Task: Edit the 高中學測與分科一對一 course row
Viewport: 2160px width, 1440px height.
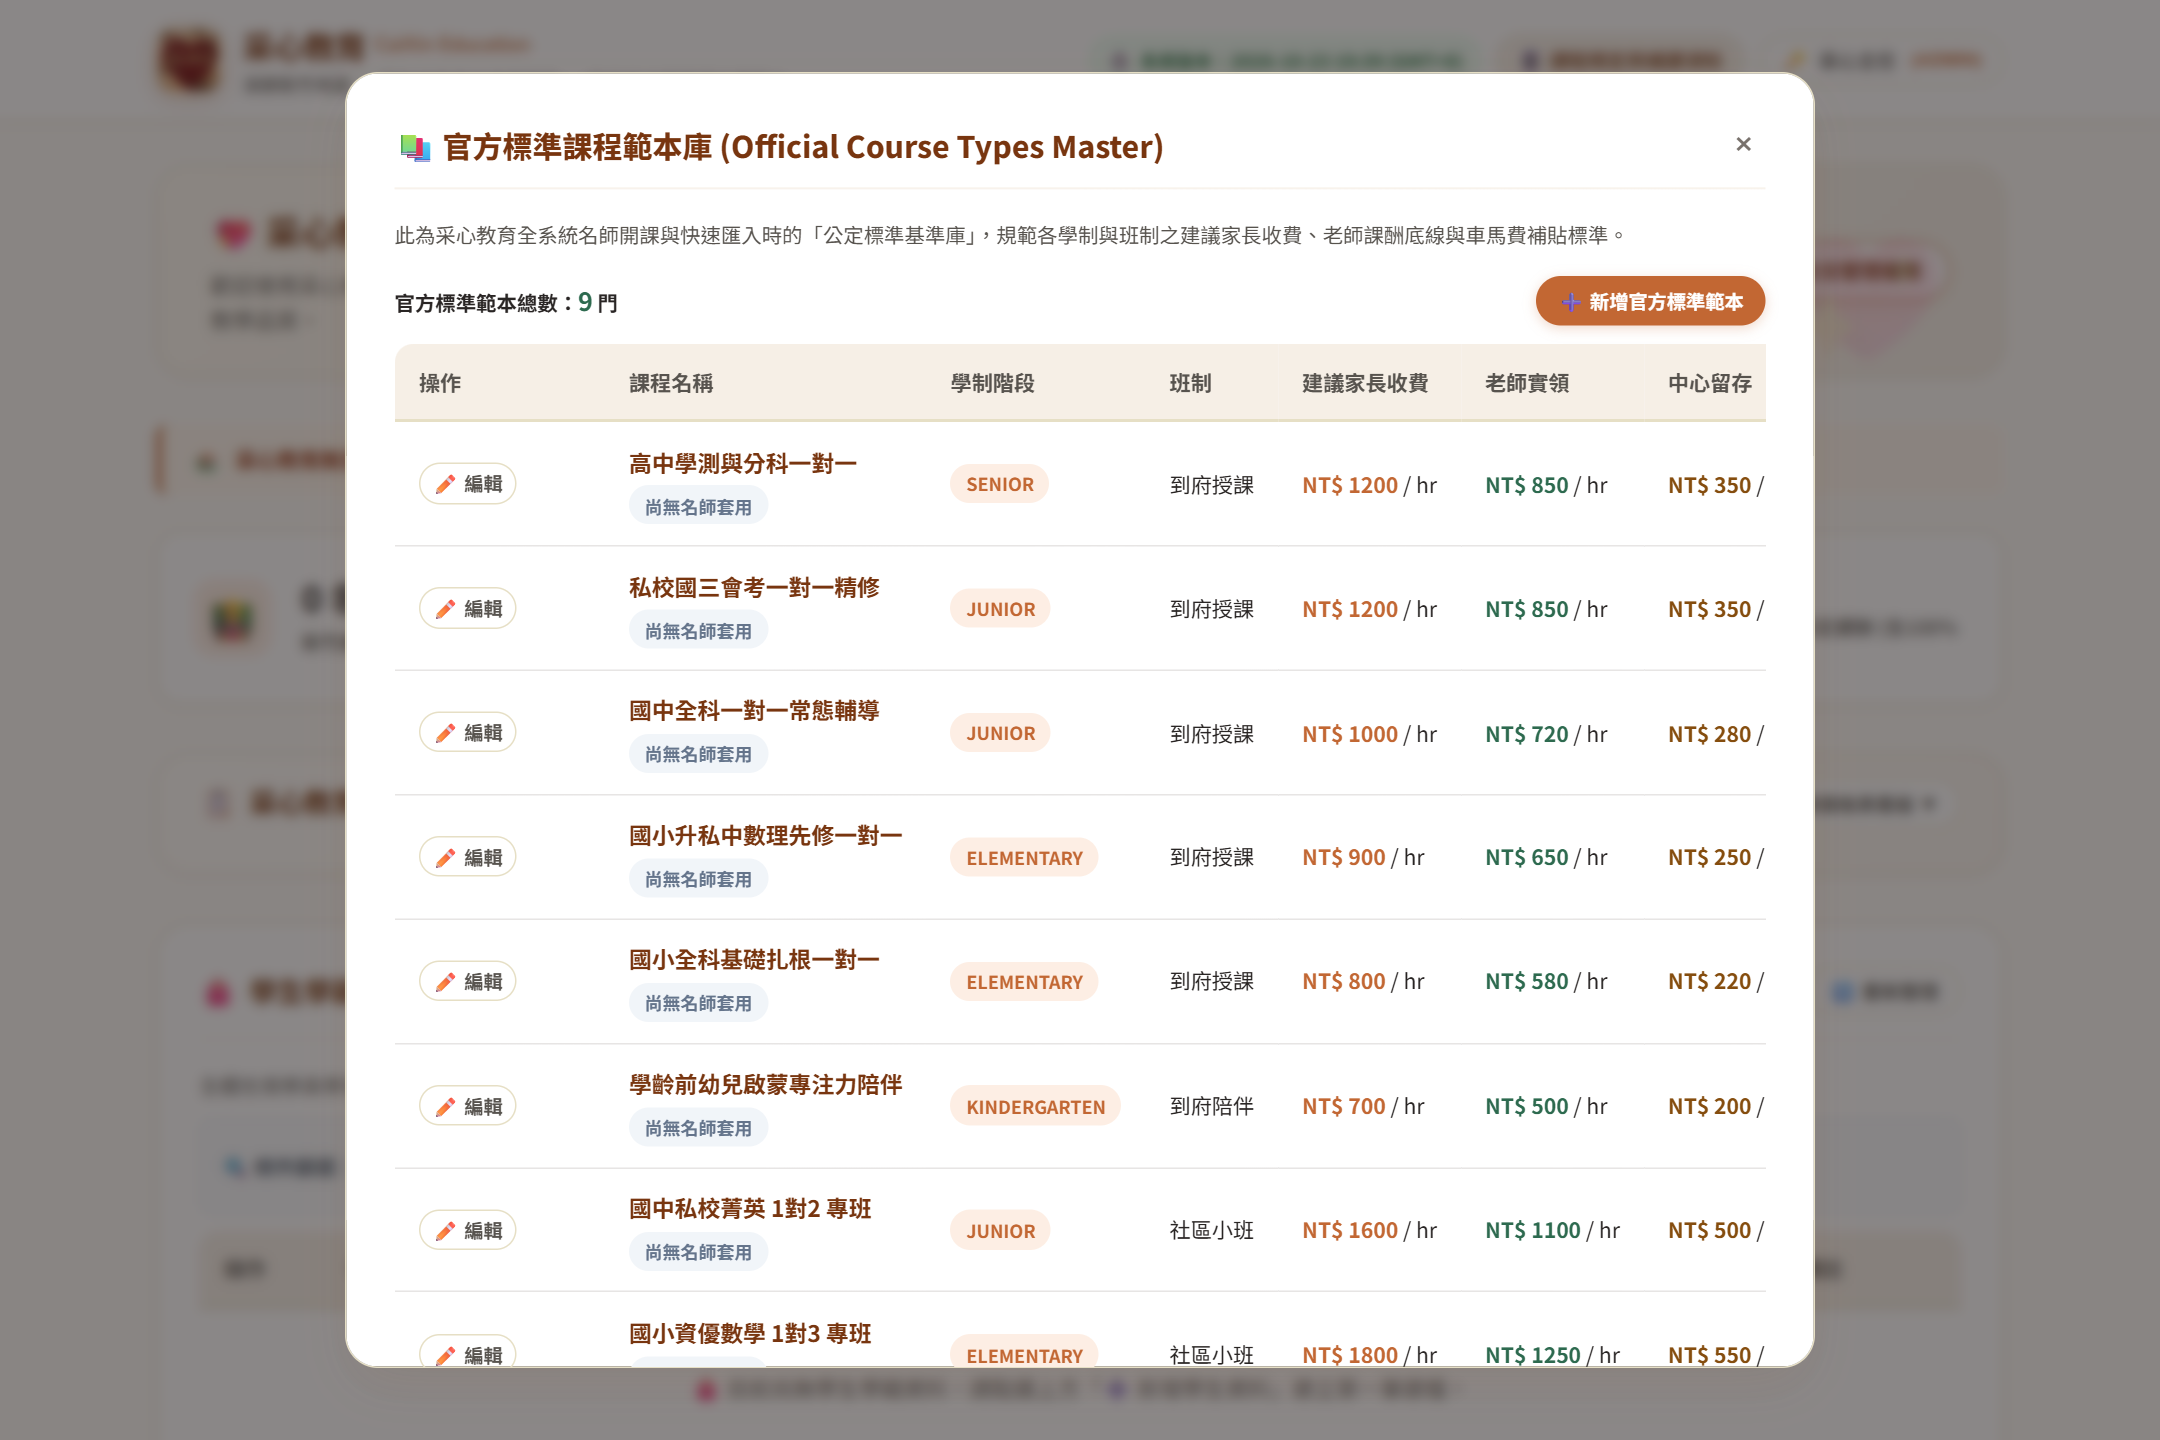Action: pyautogui.click(x=467, y=484)
